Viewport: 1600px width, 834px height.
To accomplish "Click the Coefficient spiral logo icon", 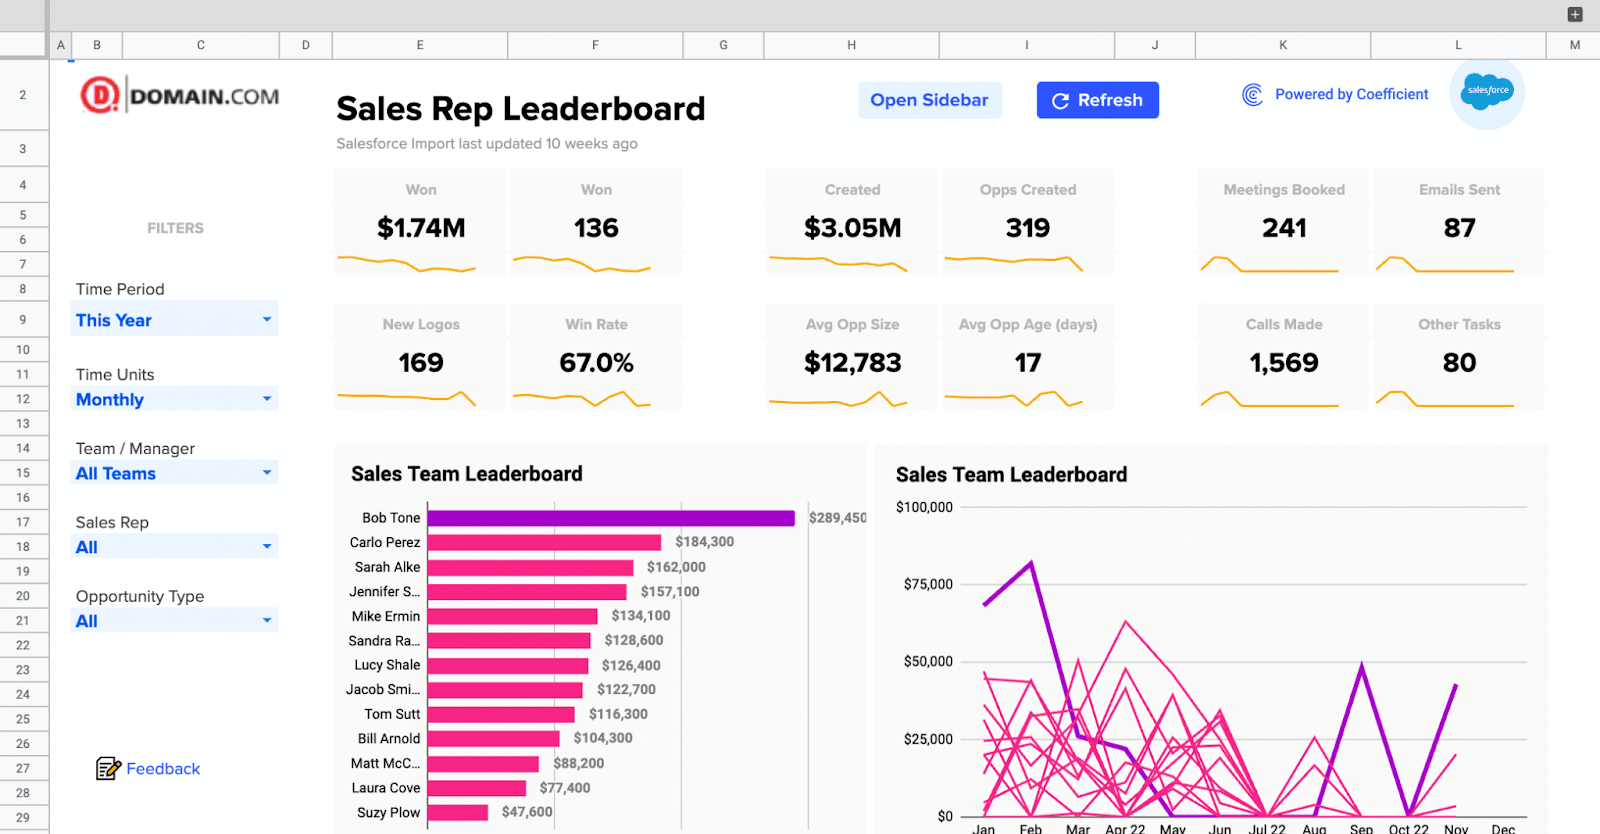I will (1252, 95).
